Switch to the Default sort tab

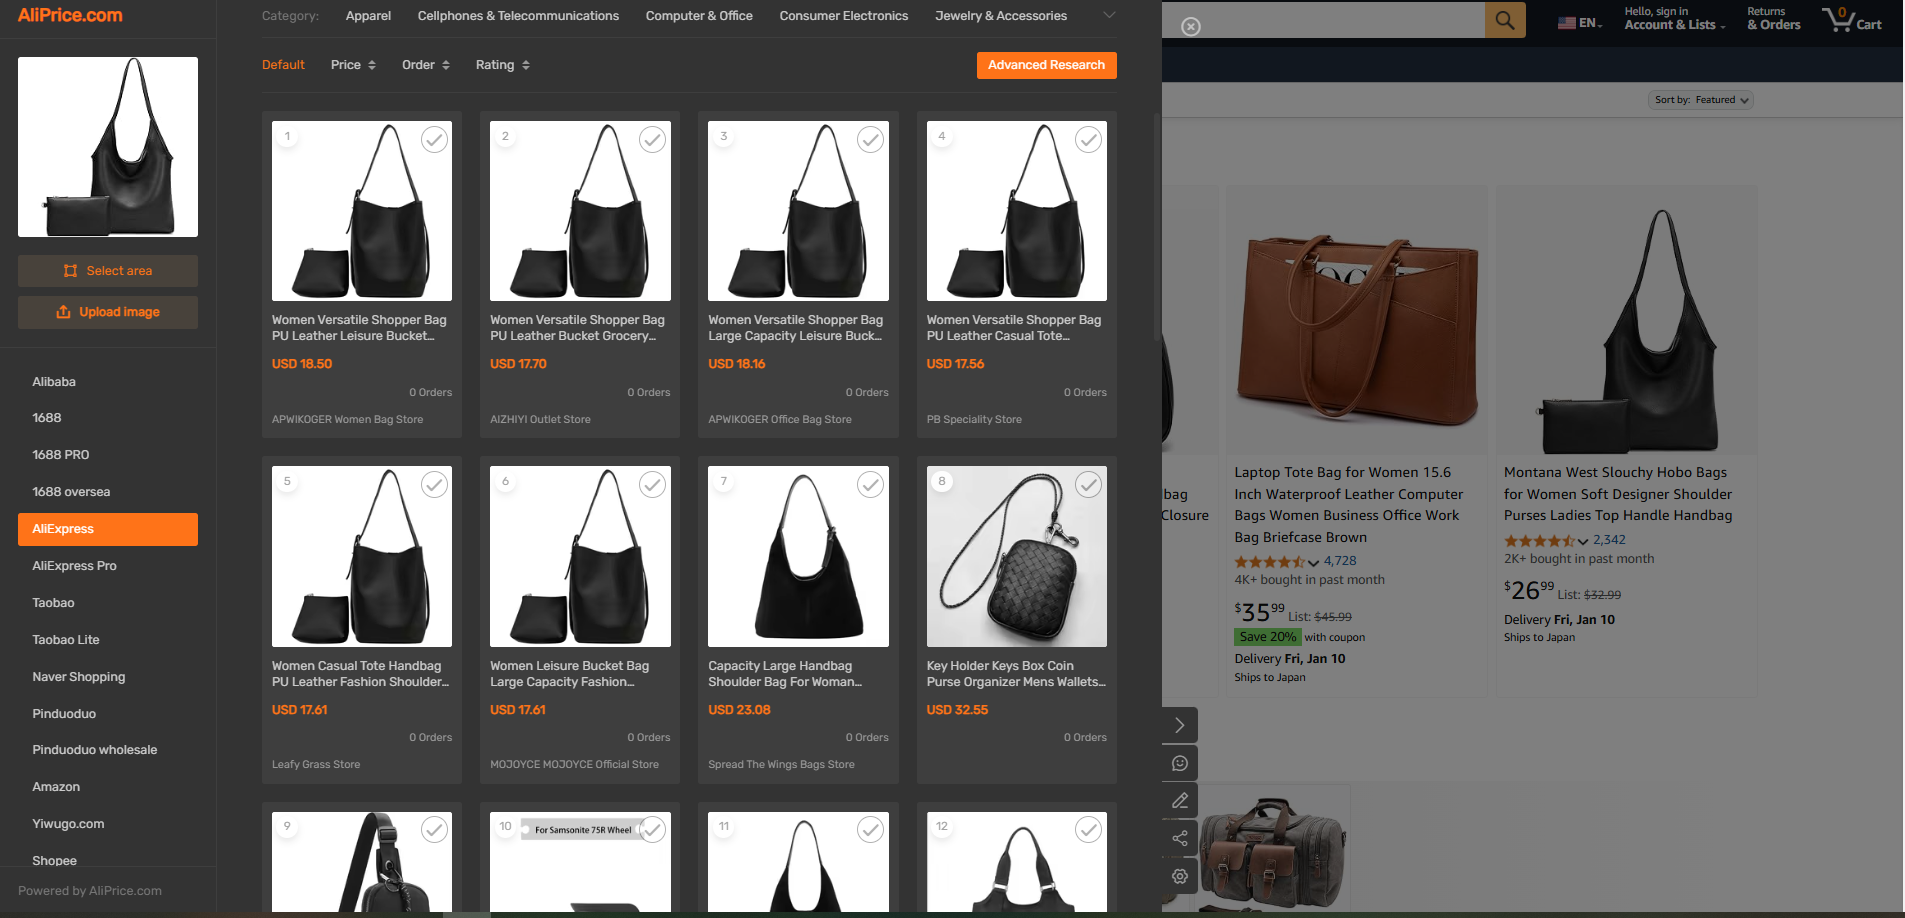[283, 65]
